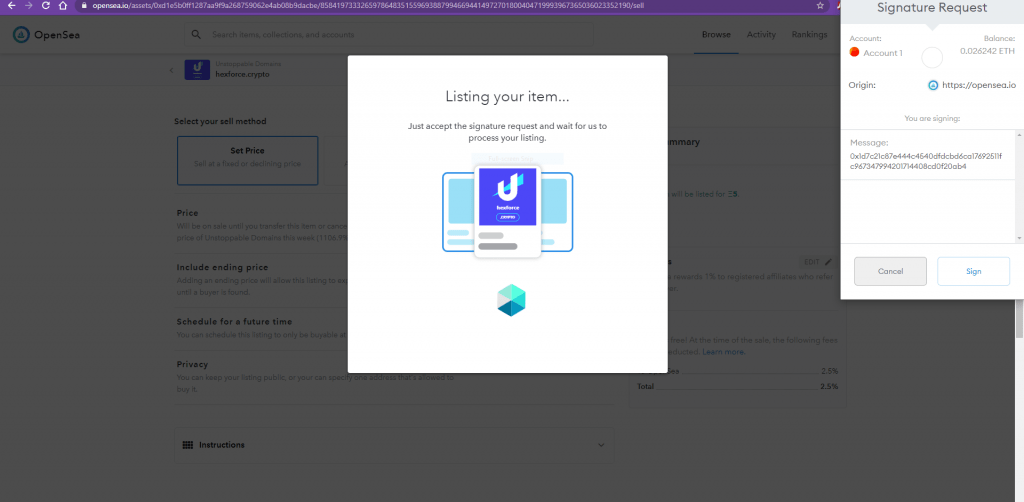Viewport: 1024px width, 502px height.
Task: Click Cancel in Signature Request
Action: [x=890, y=272]
